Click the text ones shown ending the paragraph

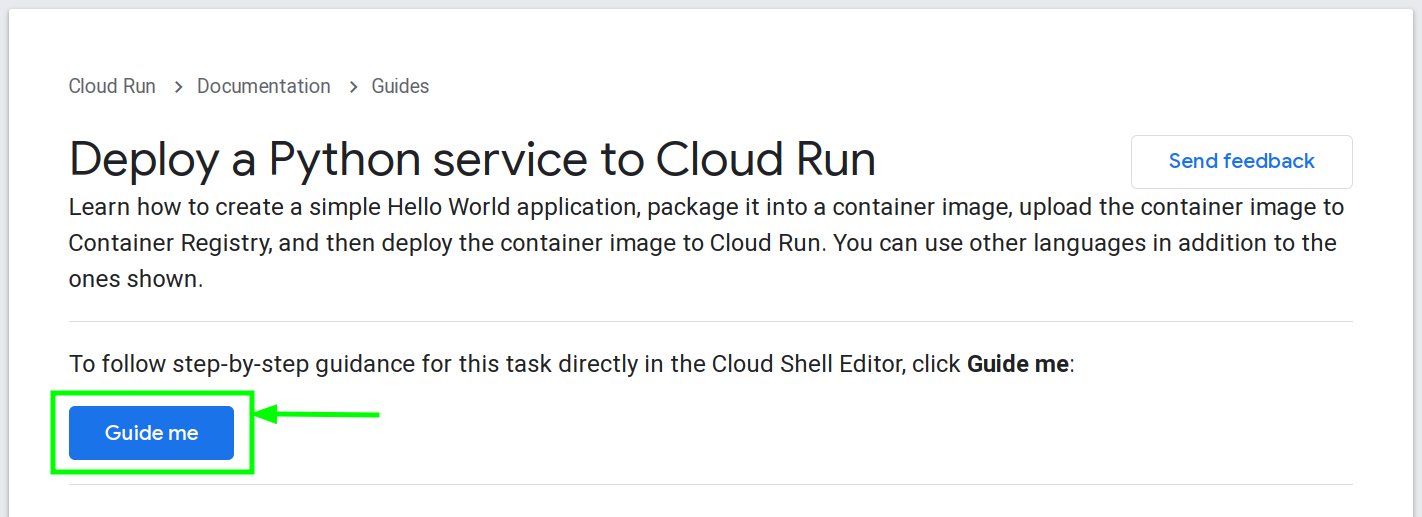tap(135, 279)
